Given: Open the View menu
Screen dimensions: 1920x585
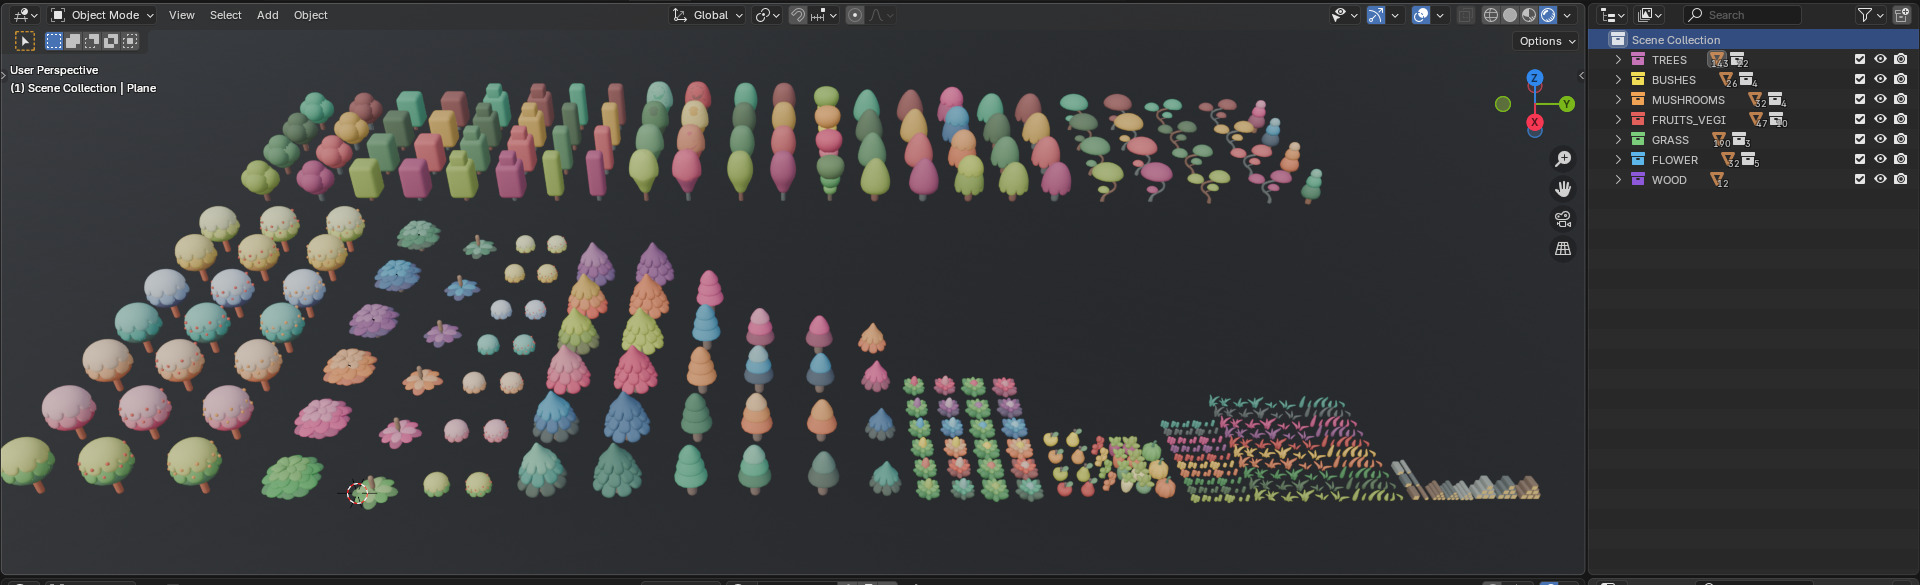Looking at the screenshot, I should pos(182,15).
